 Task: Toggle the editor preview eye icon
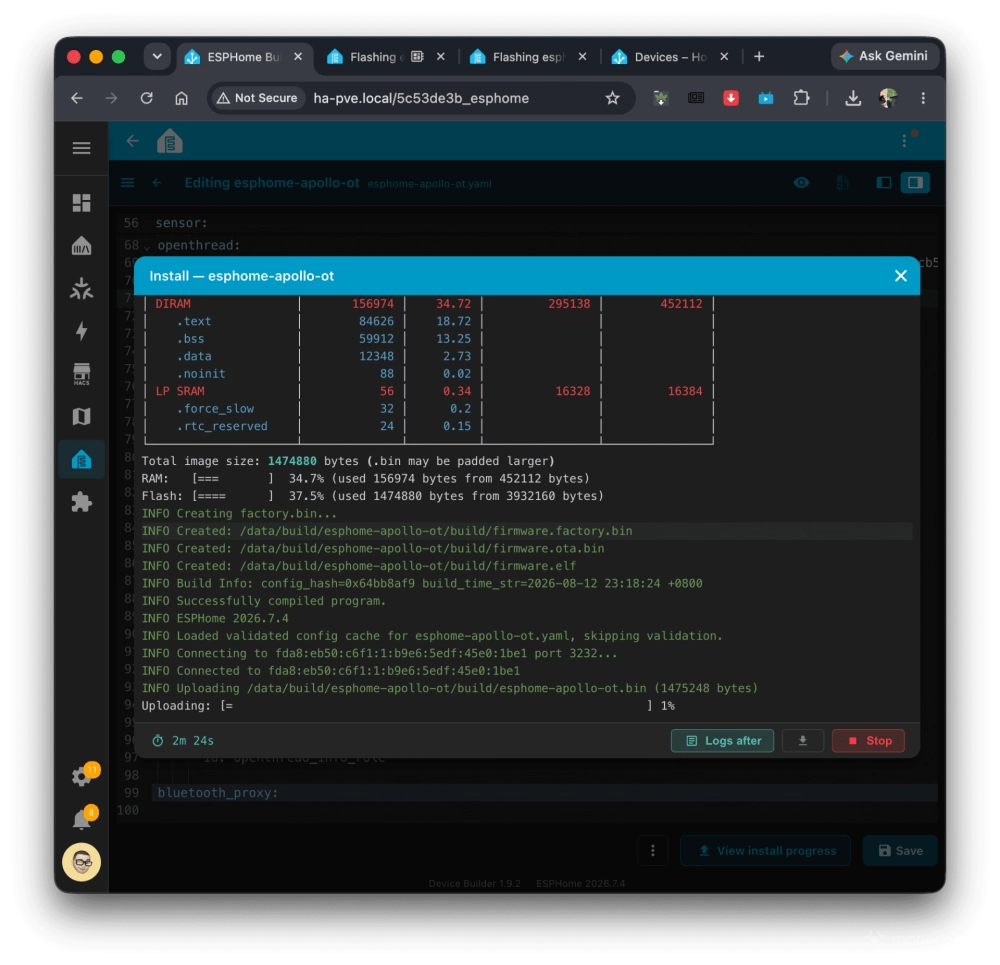point(802,183)
